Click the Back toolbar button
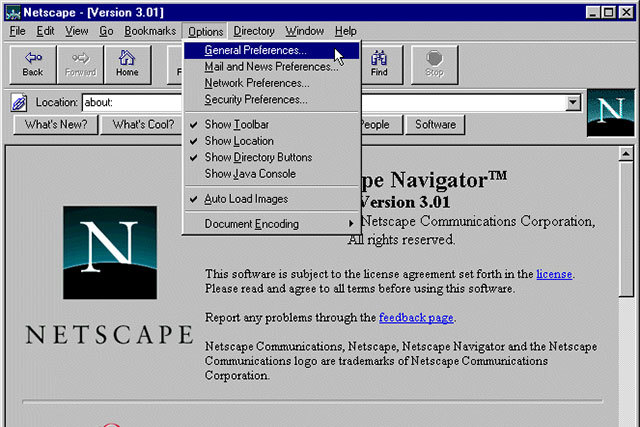The height and width of the screenshot is (427, 640). (x=33, y=65)
